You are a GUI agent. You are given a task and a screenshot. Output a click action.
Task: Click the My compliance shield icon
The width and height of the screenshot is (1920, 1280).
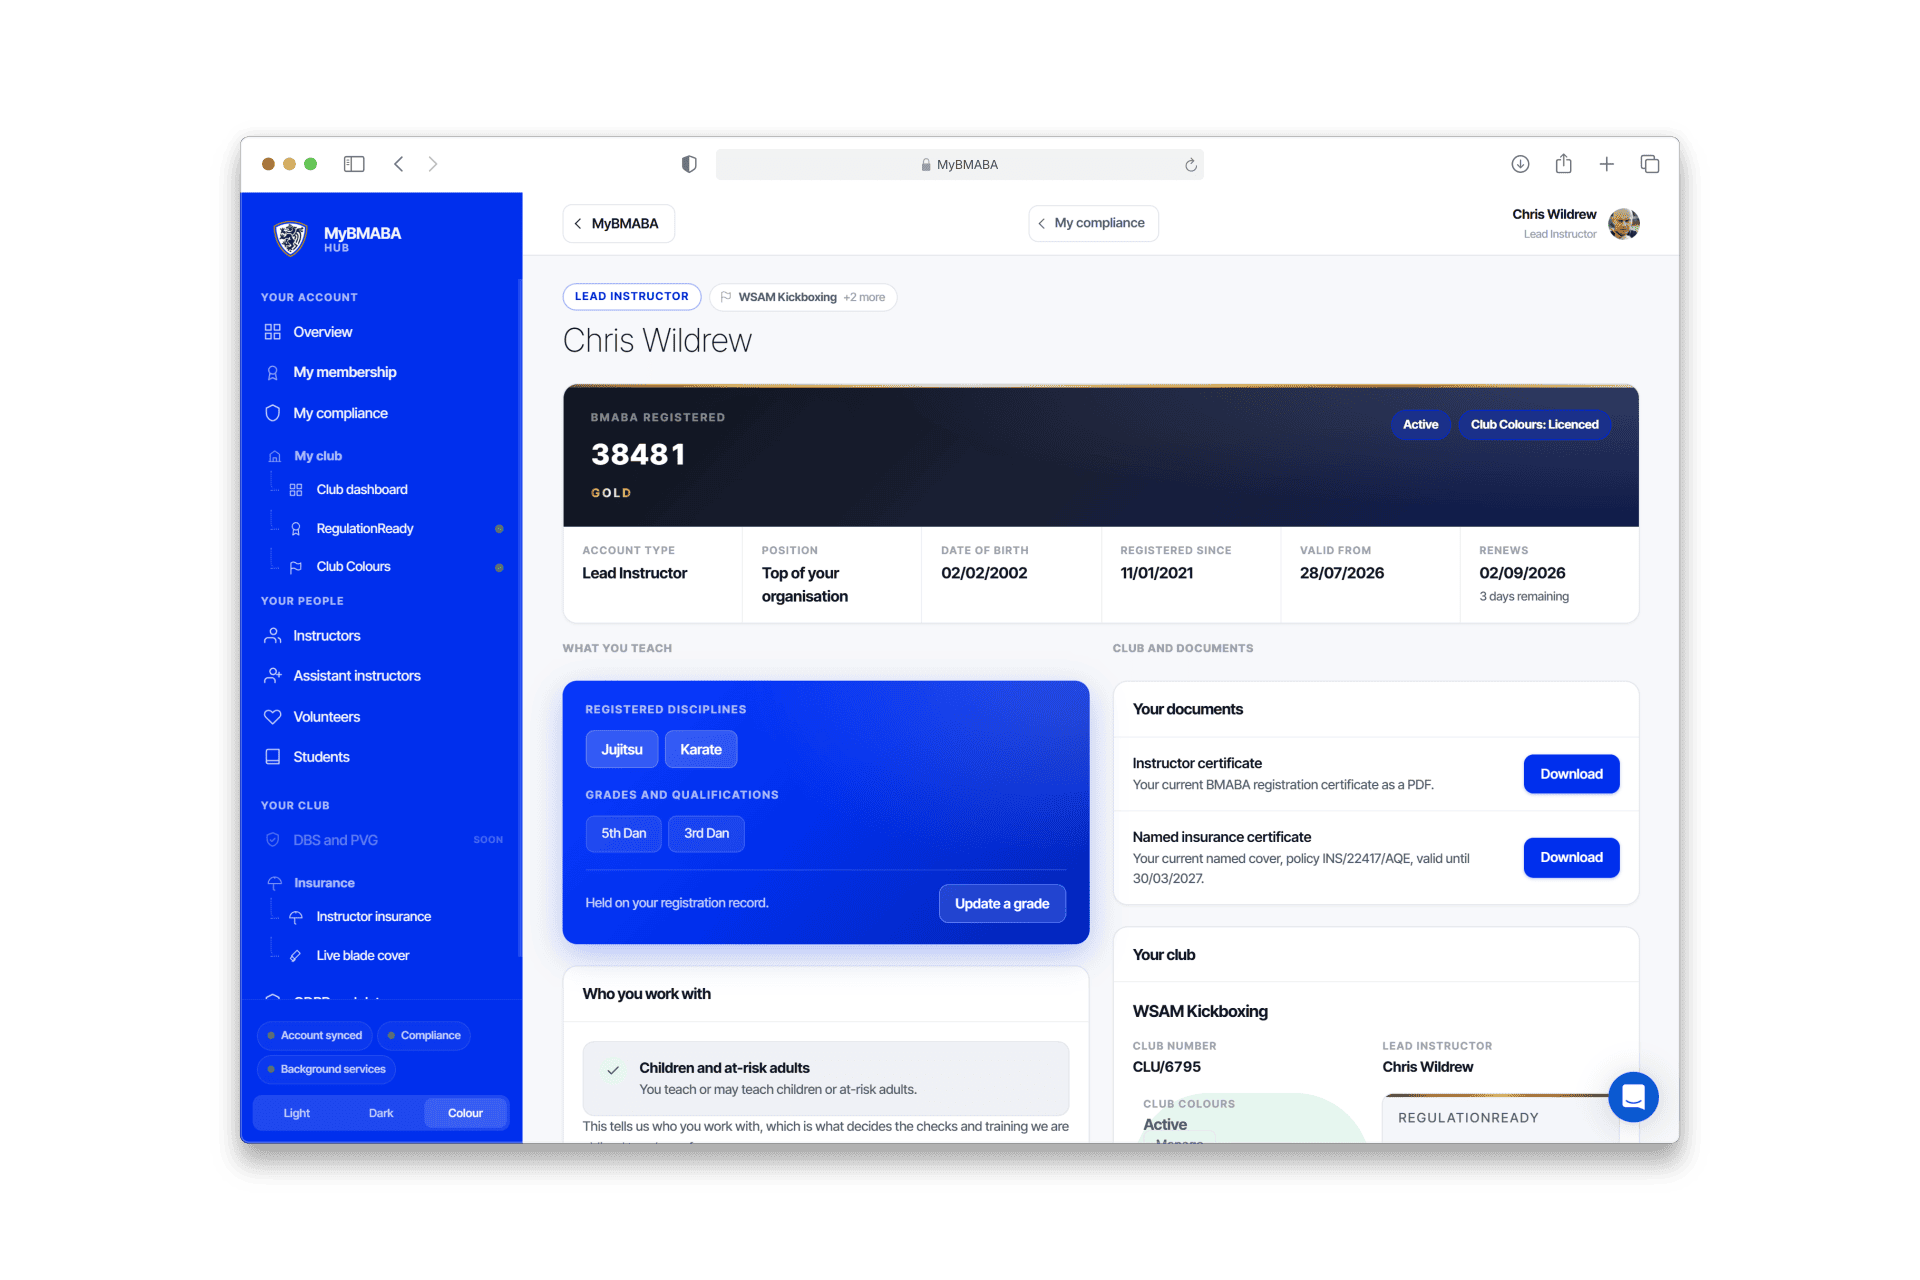(x=272, y=413)
